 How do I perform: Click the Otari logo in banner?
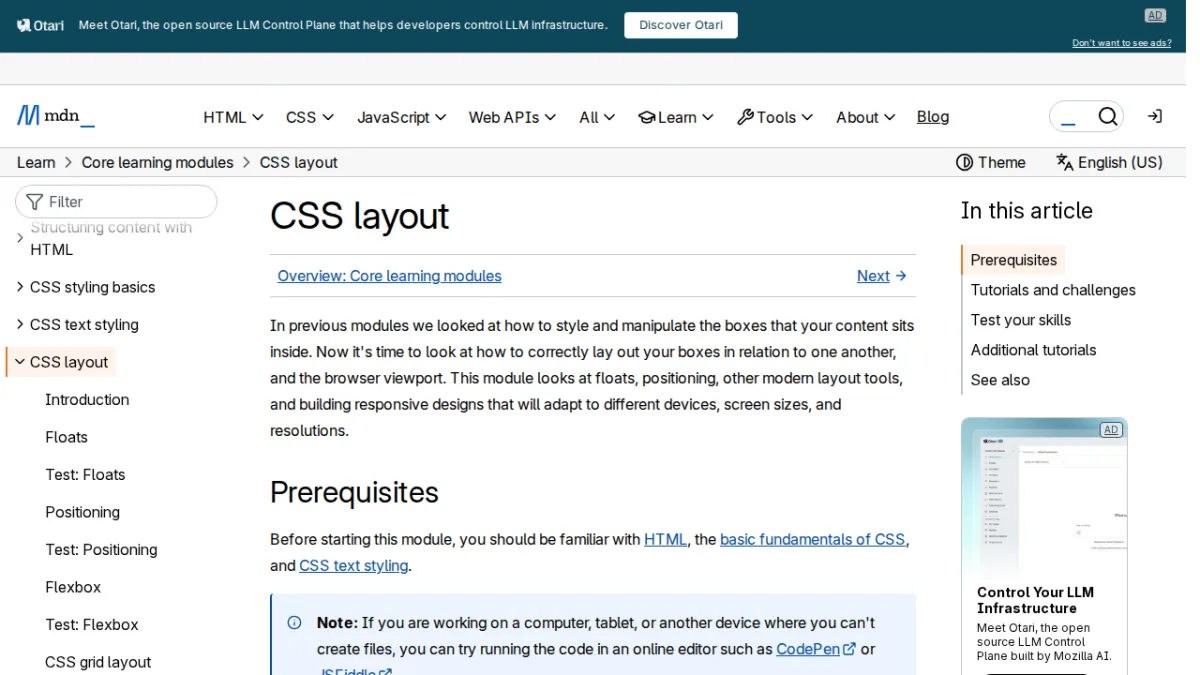click(x=40, y=25)
